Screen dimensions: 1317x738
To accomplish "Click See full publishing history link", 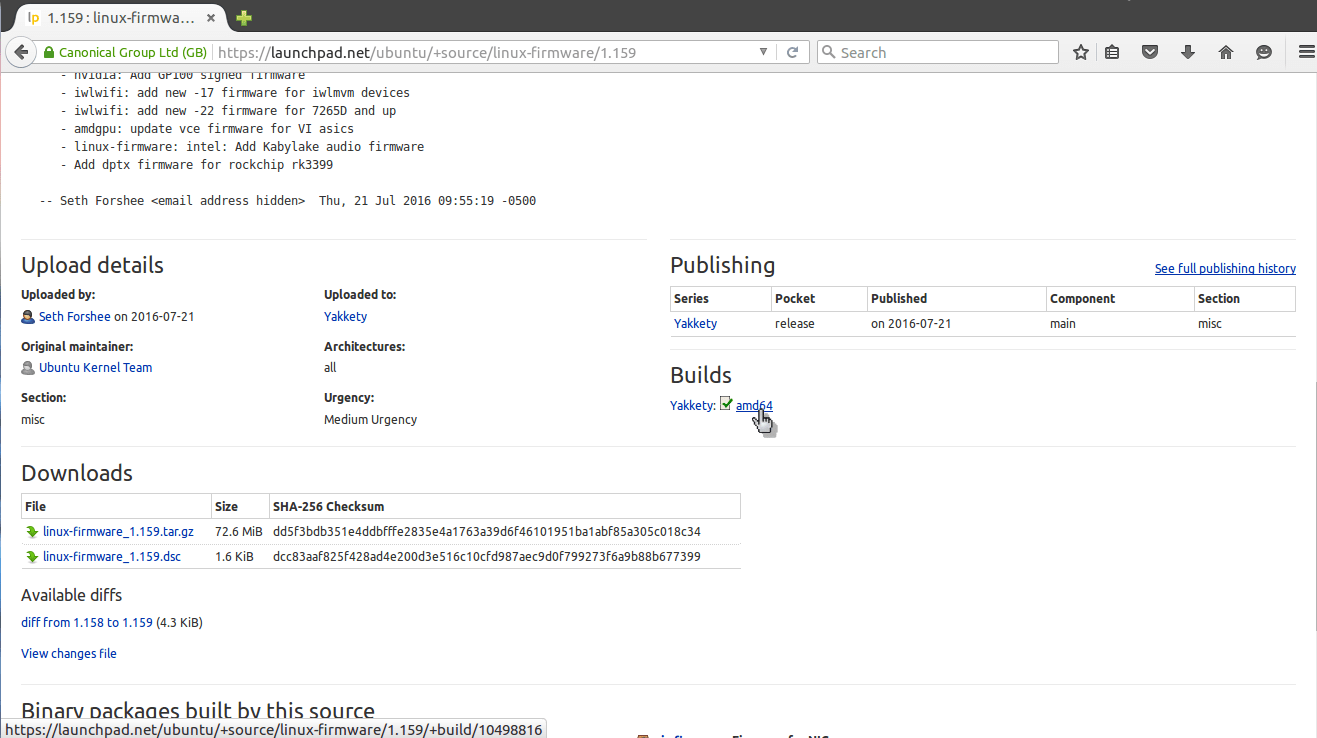I will click(1224, 269).
